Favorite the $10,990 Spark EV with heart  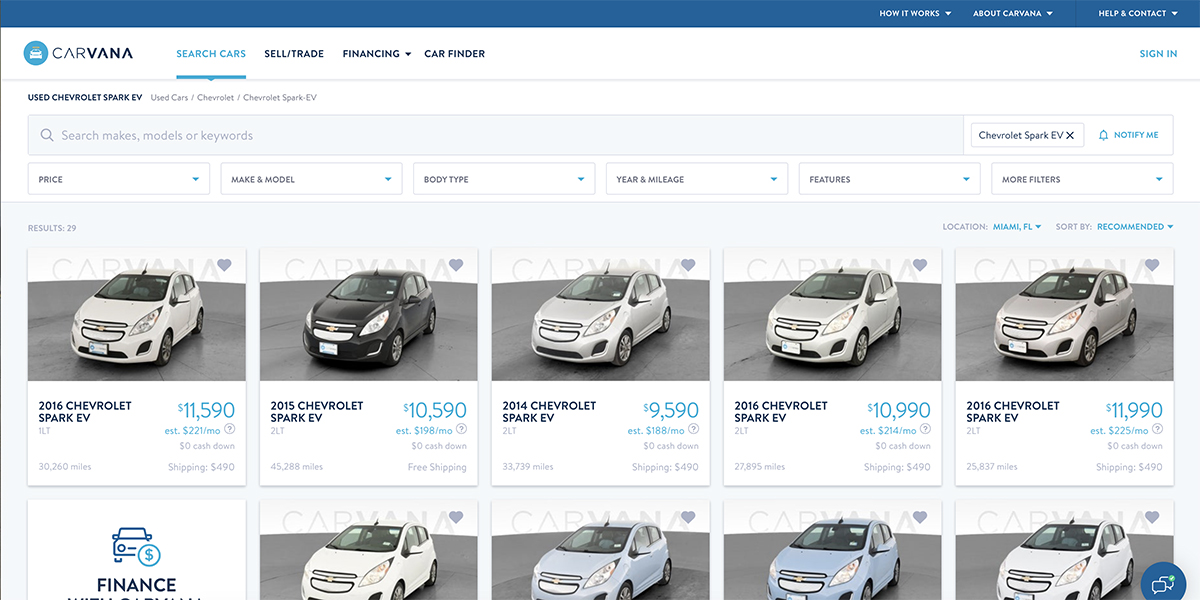[920, 265]
